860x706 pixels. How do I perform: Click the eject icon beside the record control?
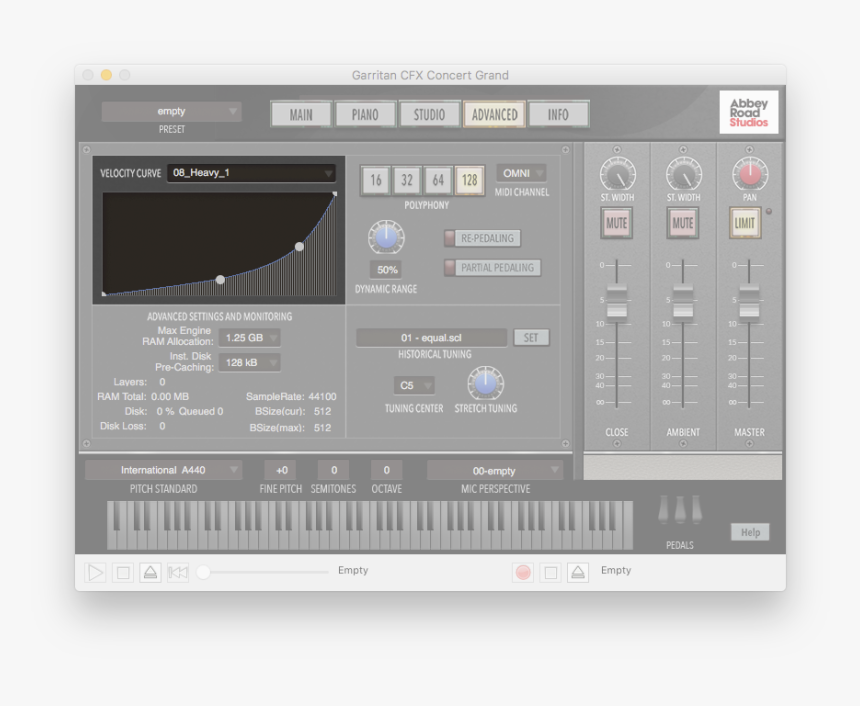coord(578,571)
